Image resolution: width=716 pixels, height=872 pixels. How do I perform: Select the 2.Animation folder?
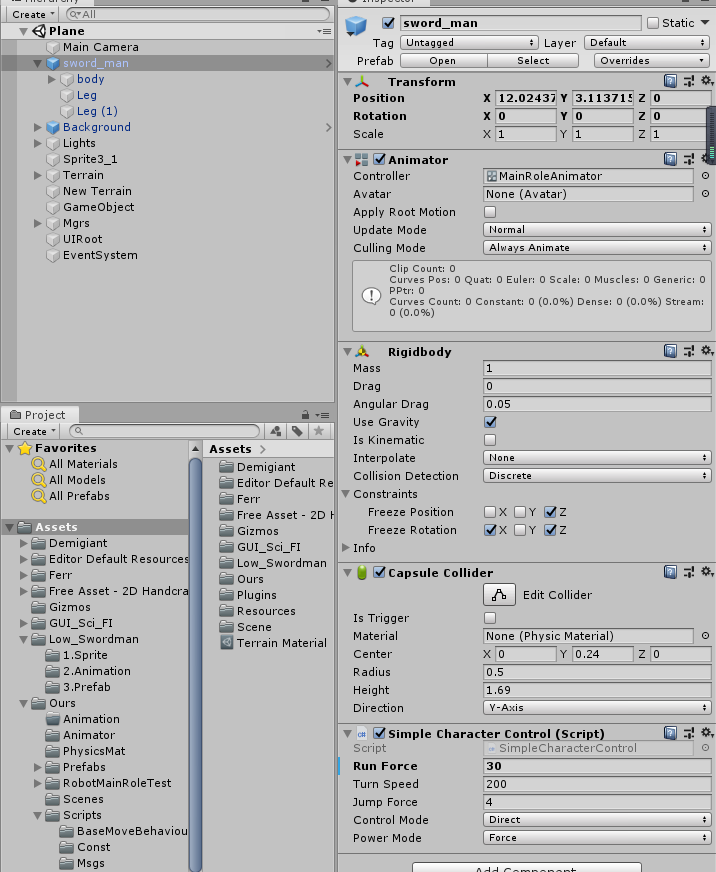click(96, 671)
